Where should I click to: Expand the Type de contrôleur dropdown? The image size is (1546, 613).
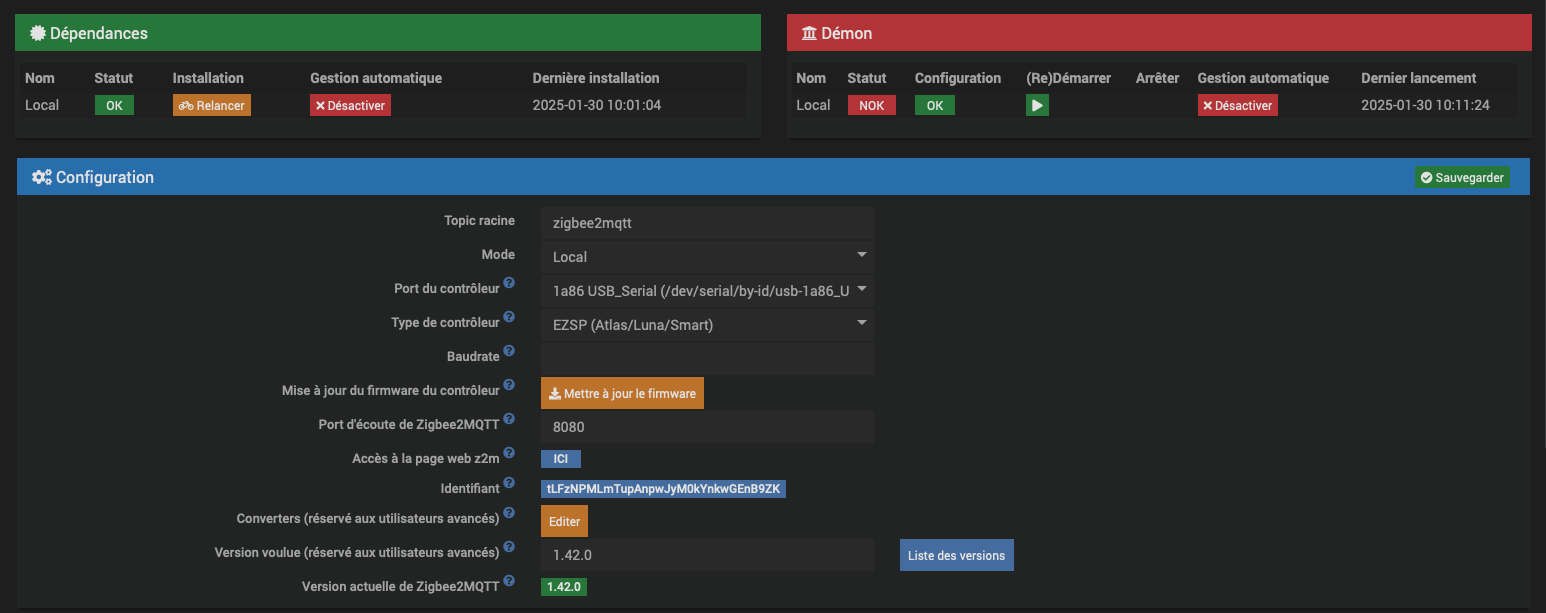(x=707, y=325)
